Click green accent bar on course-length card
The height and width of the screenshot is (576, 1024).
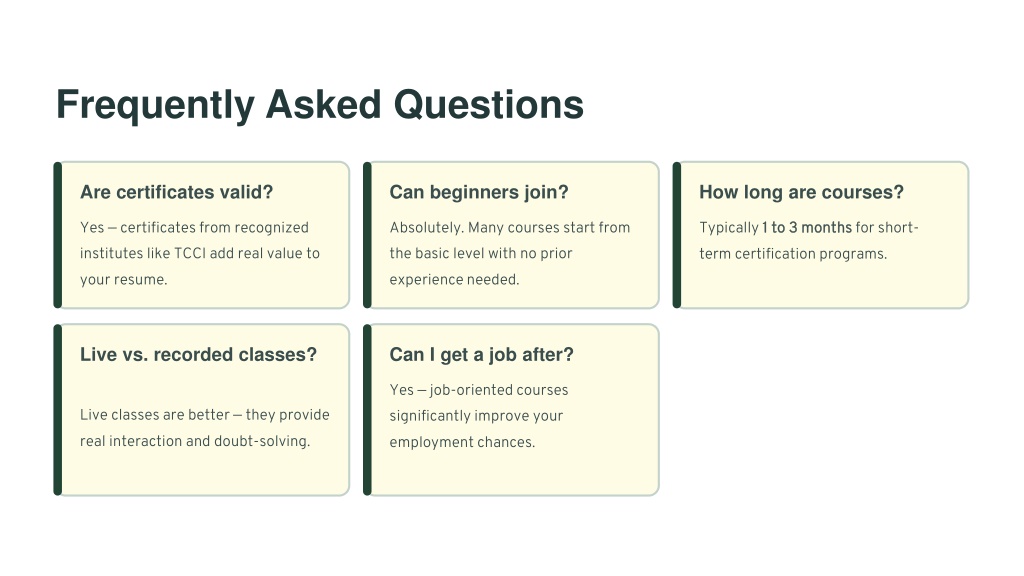click(677, 235)
